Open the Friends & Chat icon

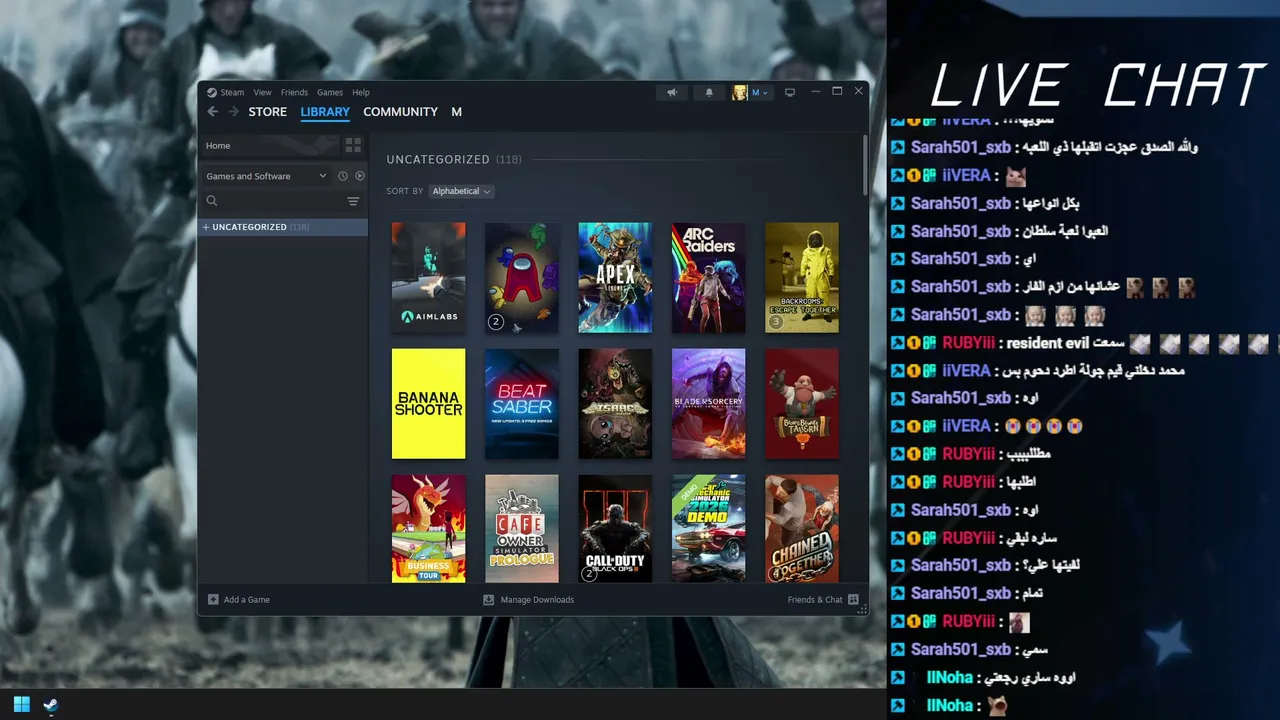pos(853,600)
